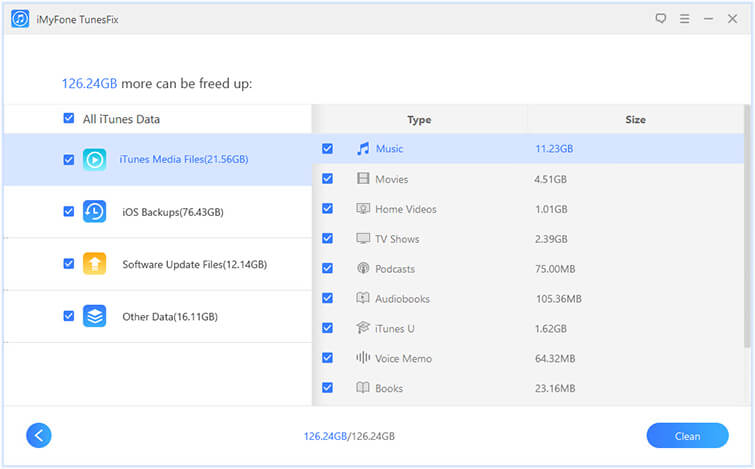Click the 23.16MB size value
The width and height of the screenshot is (755, 469).
pyautogui.click(x=555, y=388)
